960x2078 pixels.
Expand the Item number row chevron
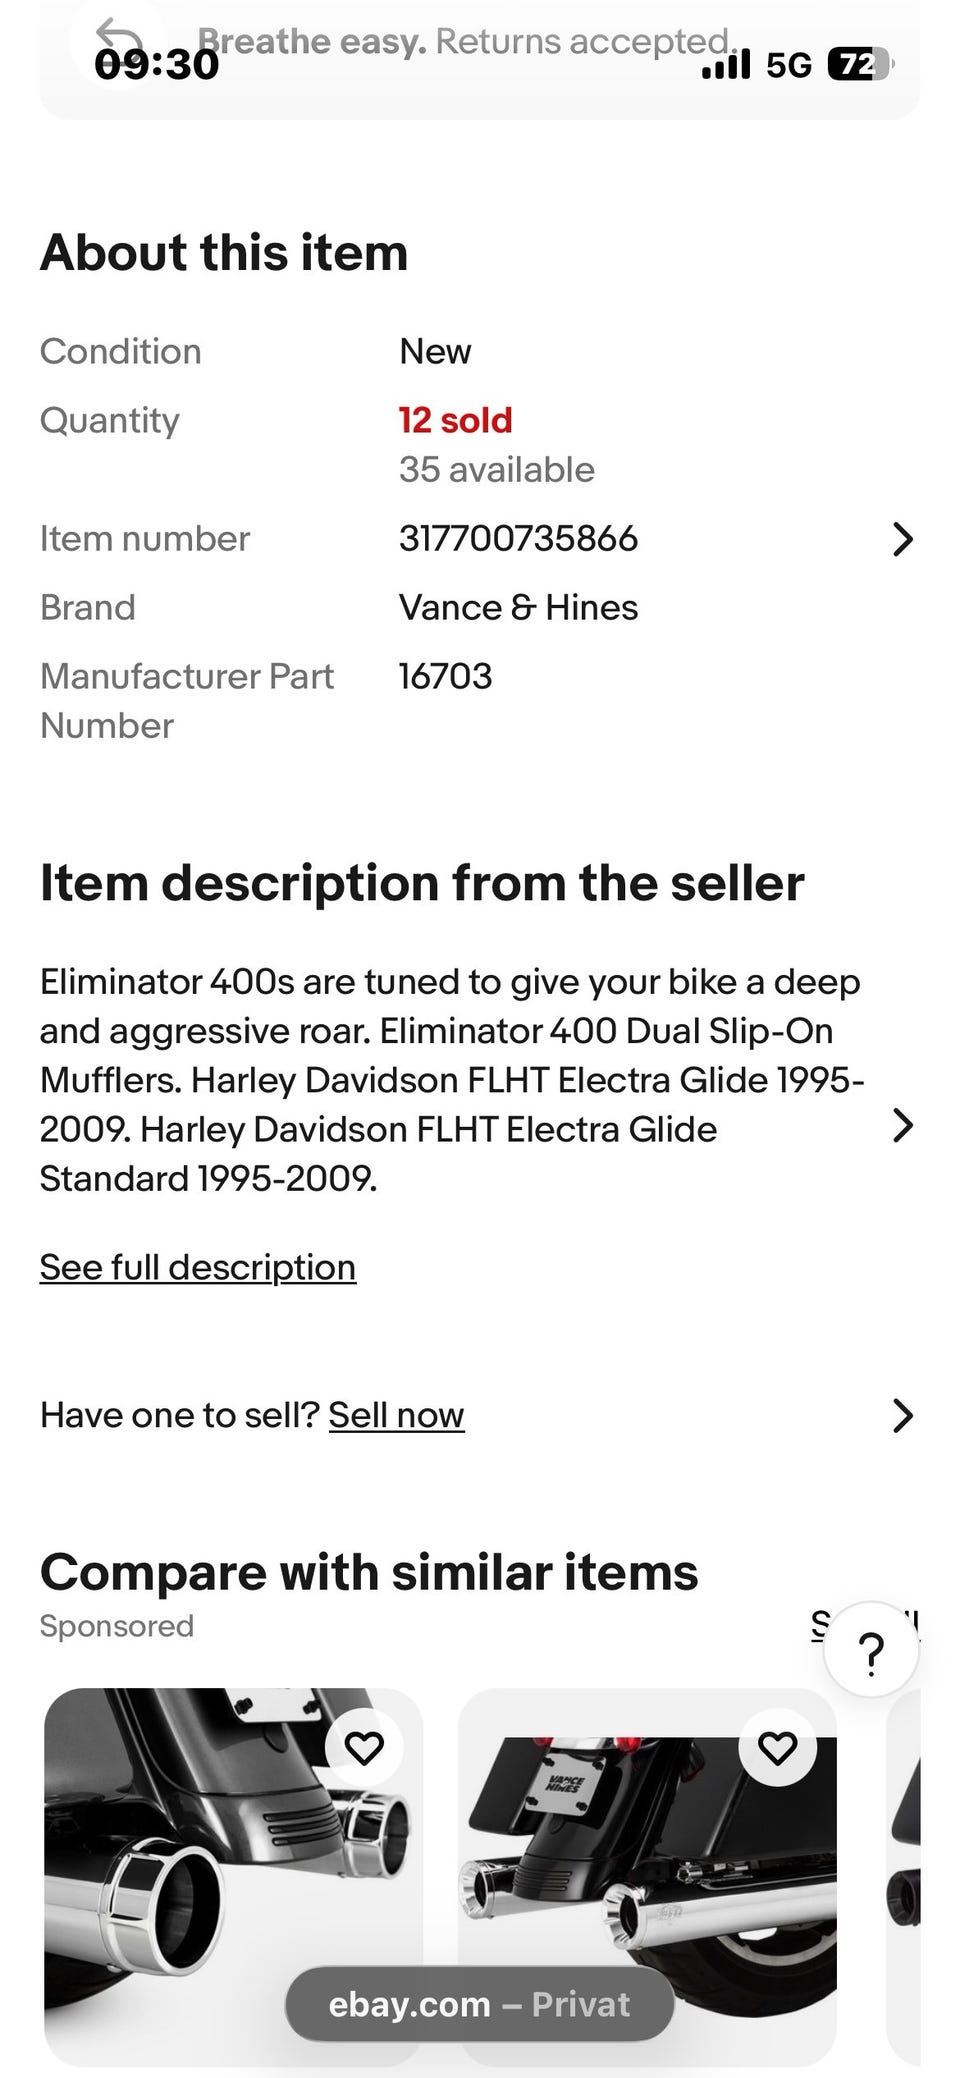point(902,539)
